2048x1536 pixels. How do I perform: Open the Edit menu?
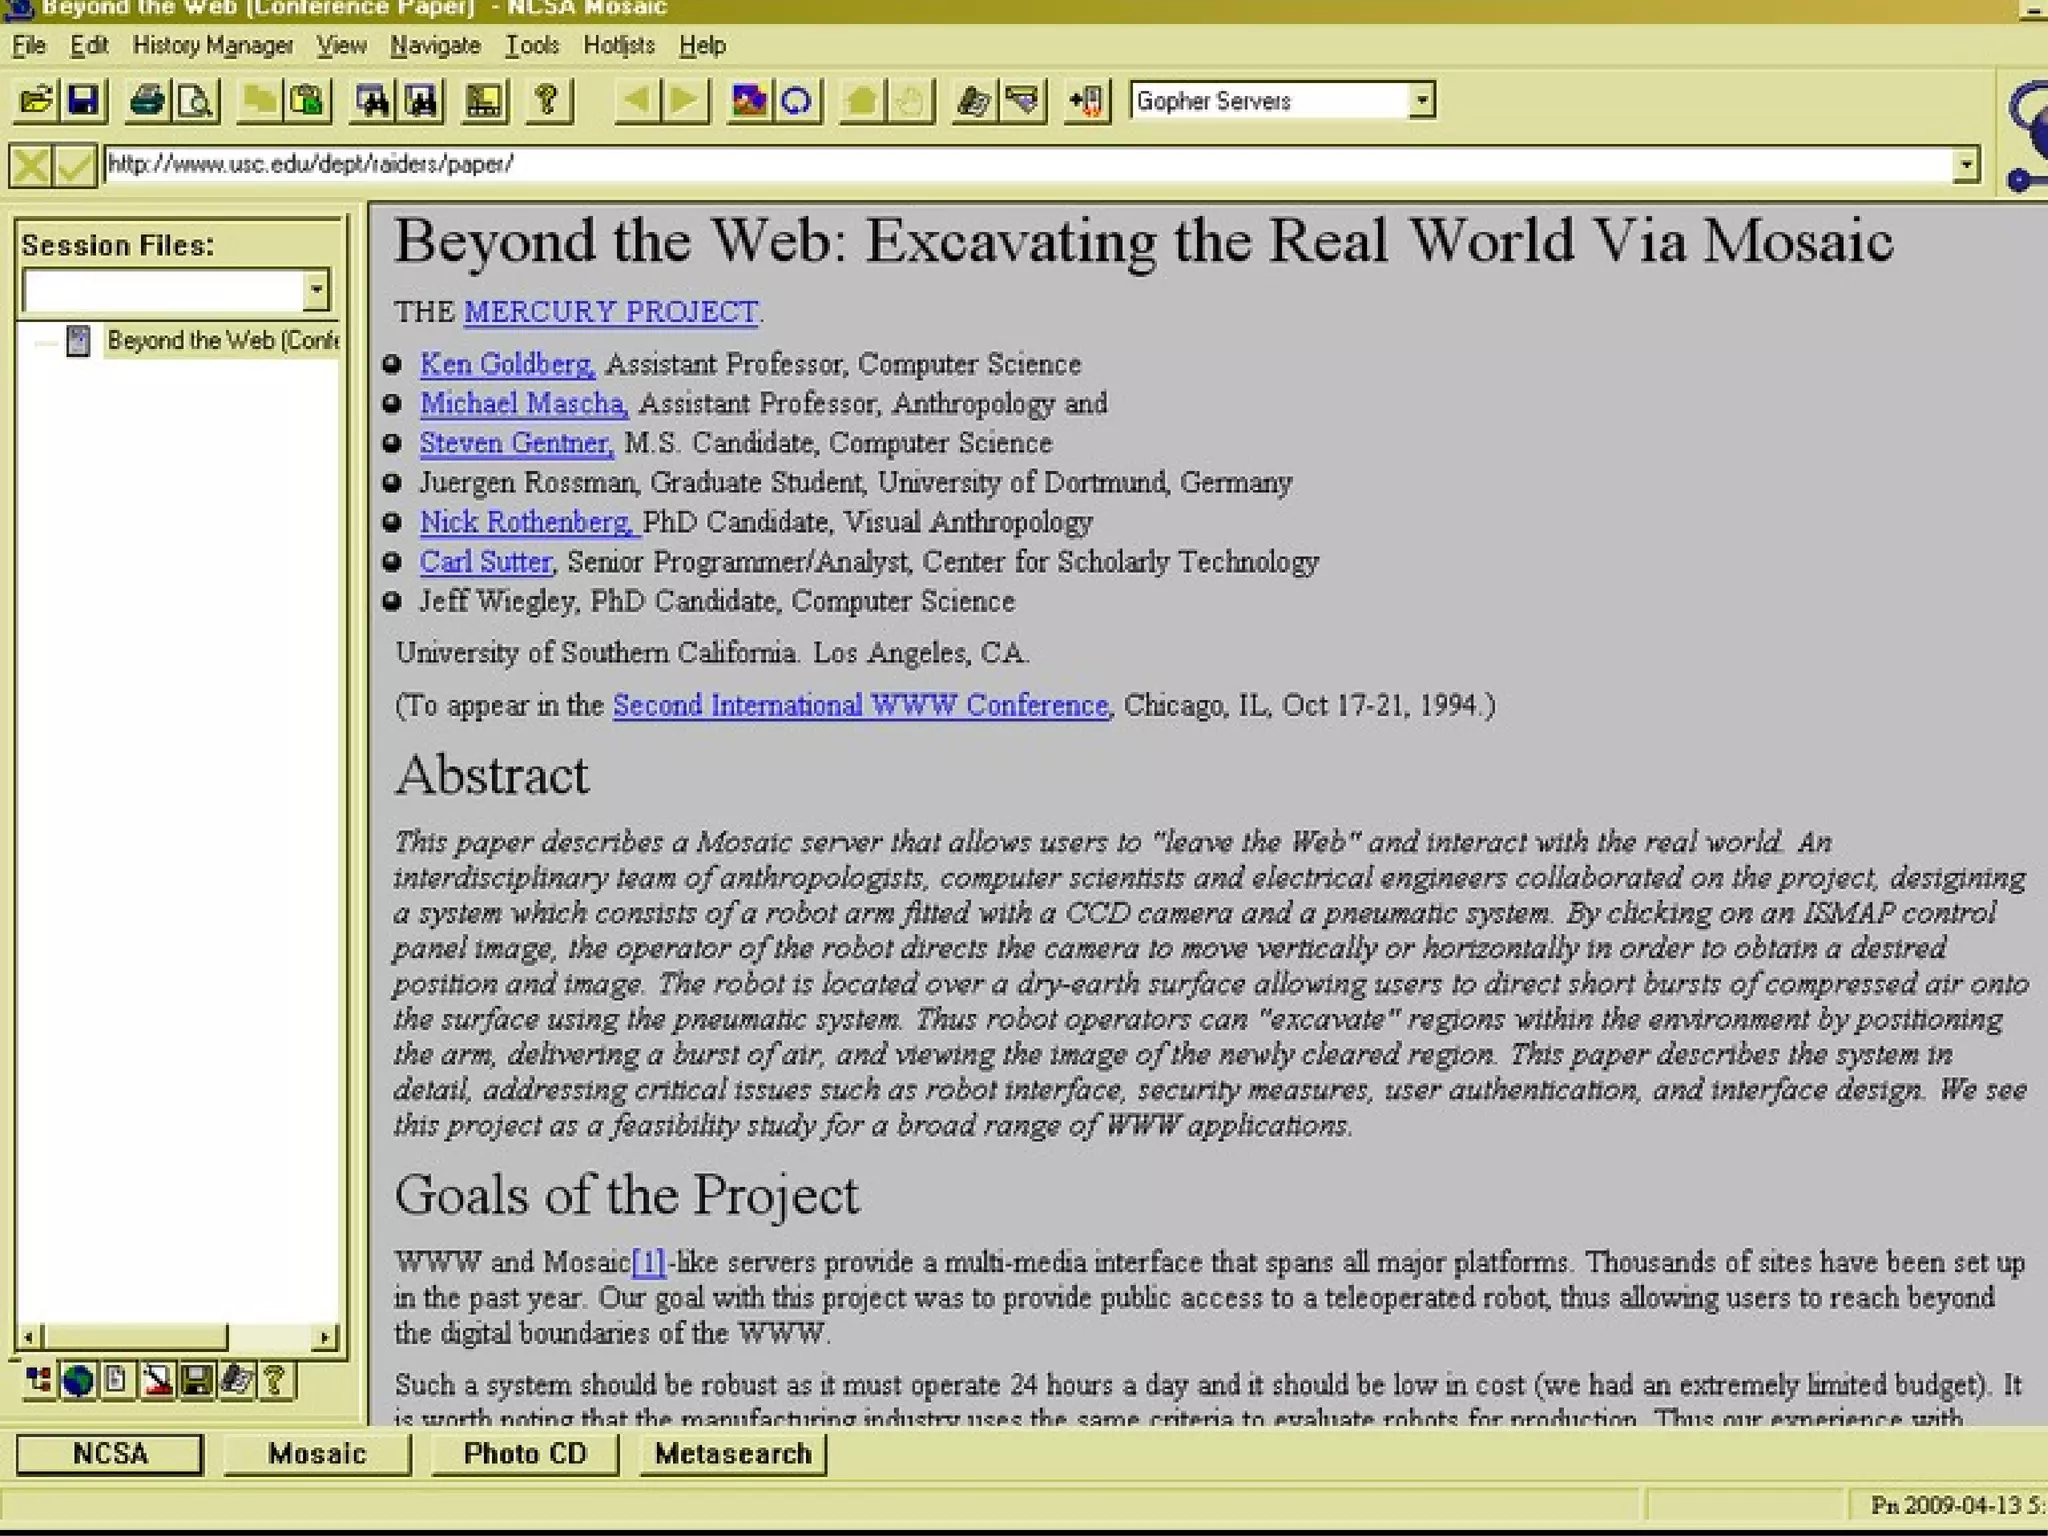pos(89,45)
